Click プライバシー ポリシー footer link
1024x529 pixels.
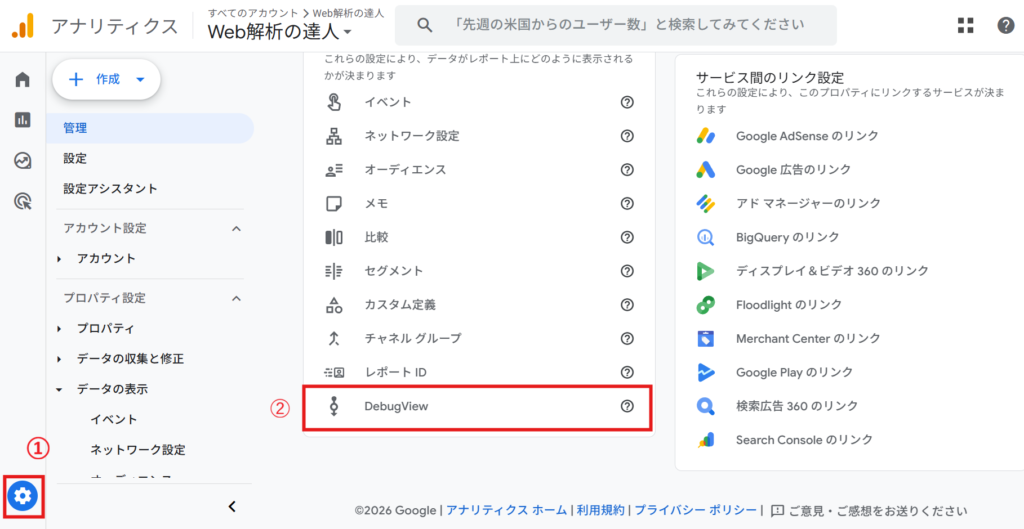pyautogui.click(x=695, y=510)
